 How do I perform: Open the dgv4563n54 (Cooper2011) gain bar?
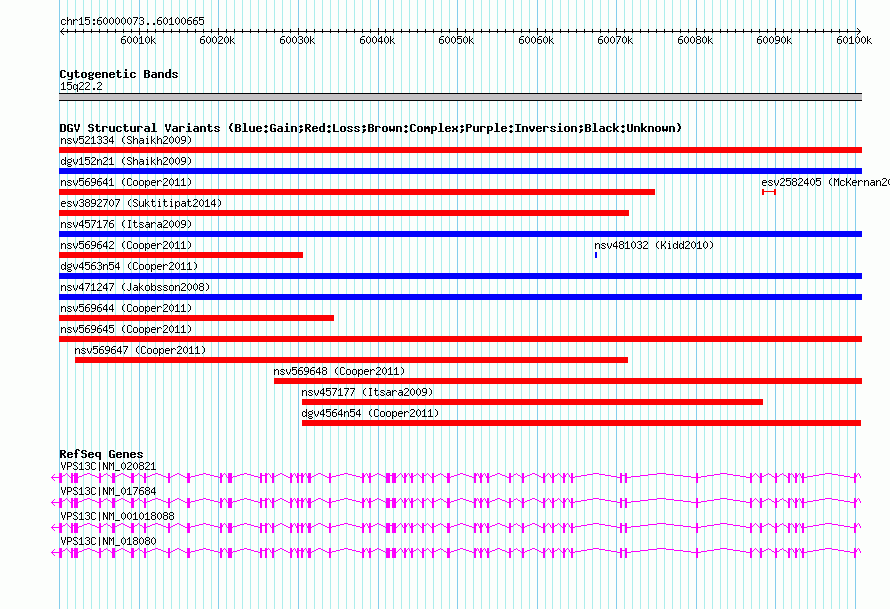460,276
